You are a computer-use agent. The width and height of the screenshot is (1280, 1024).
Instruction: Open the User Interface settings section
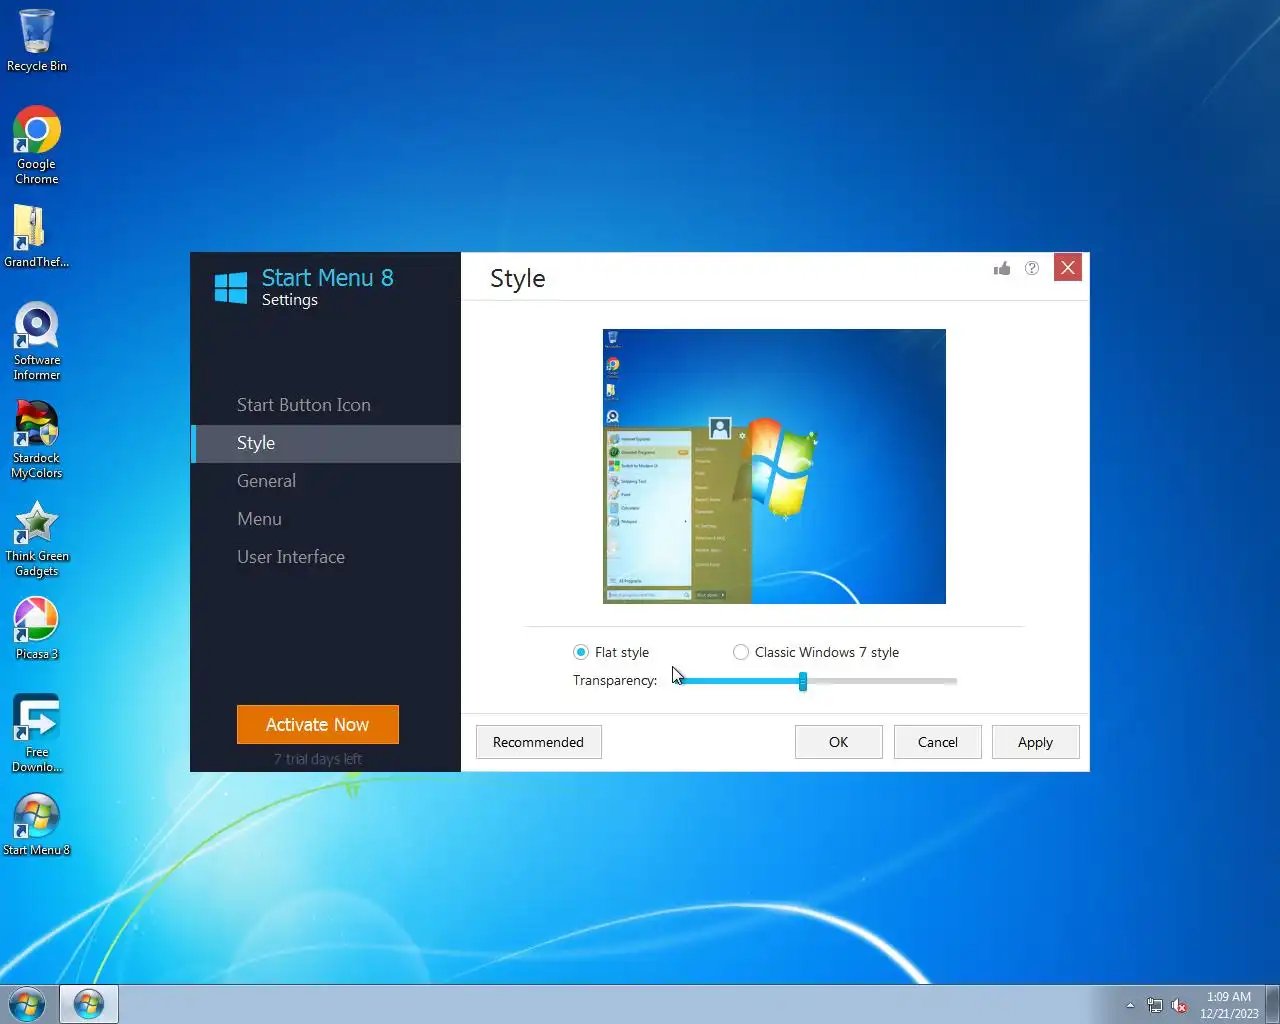click(x=326, y=557)
